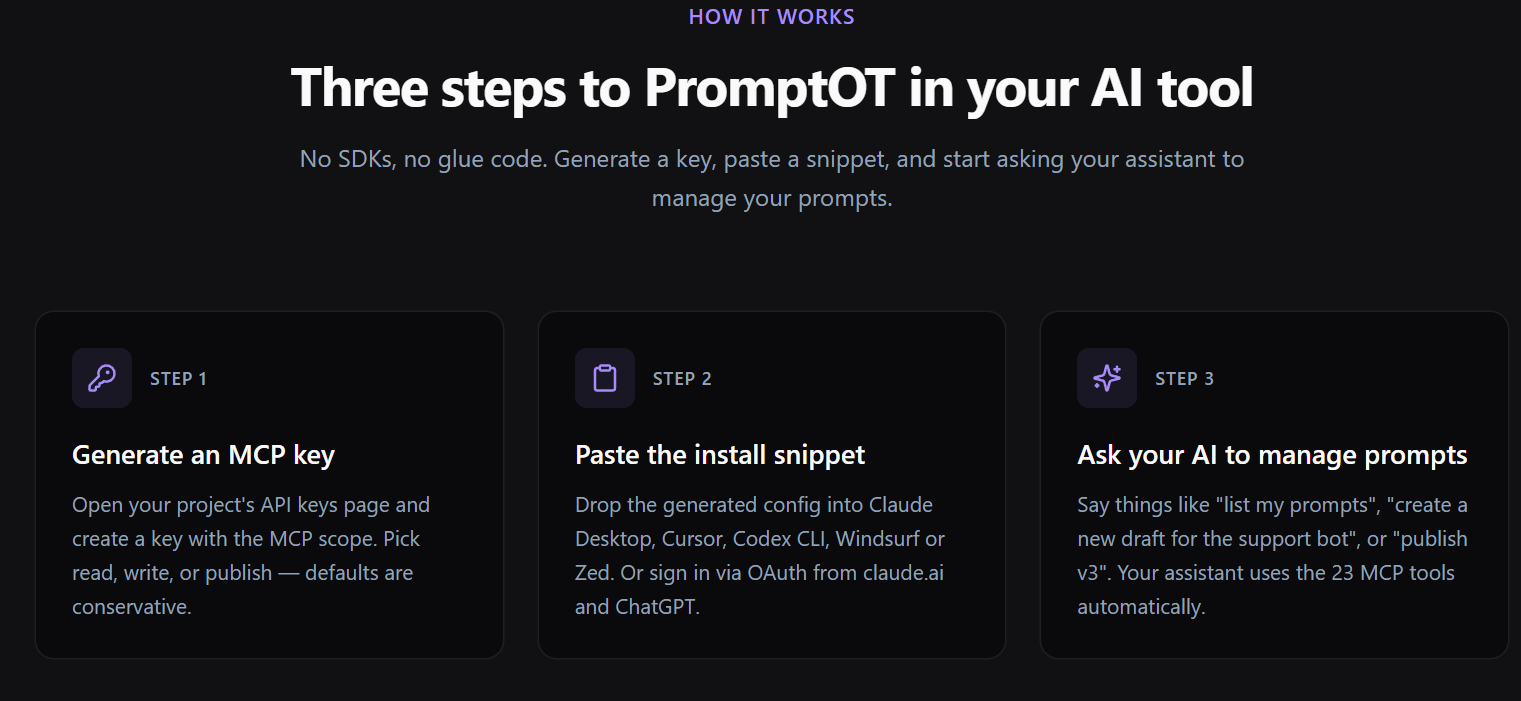
Task: Click the purple HOW IT WORKS label
Action: (771, 17)
